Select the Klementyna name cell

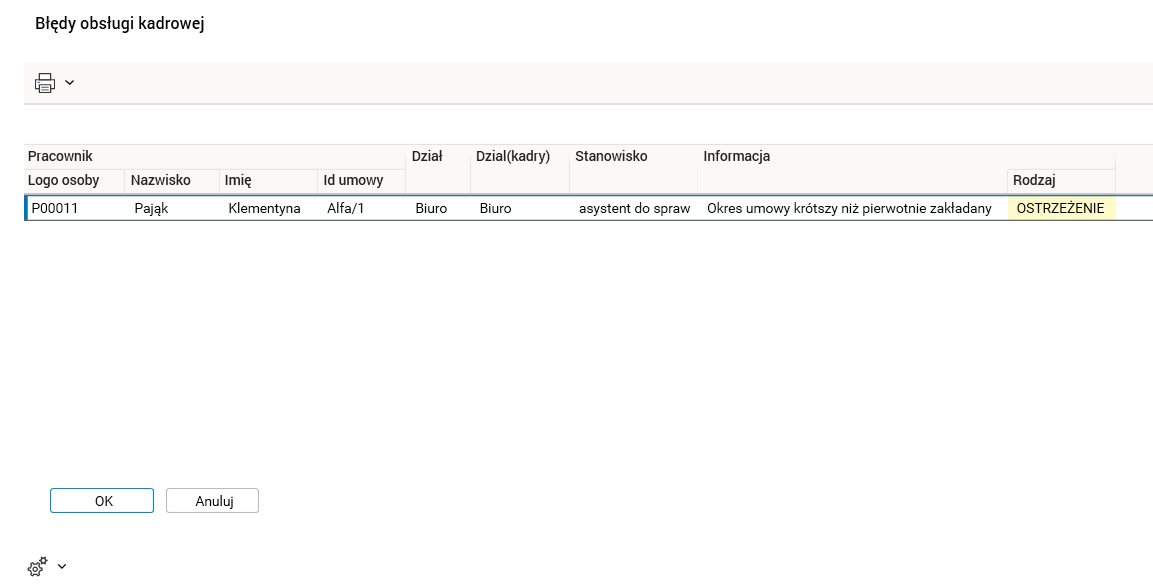click(268, 208)
